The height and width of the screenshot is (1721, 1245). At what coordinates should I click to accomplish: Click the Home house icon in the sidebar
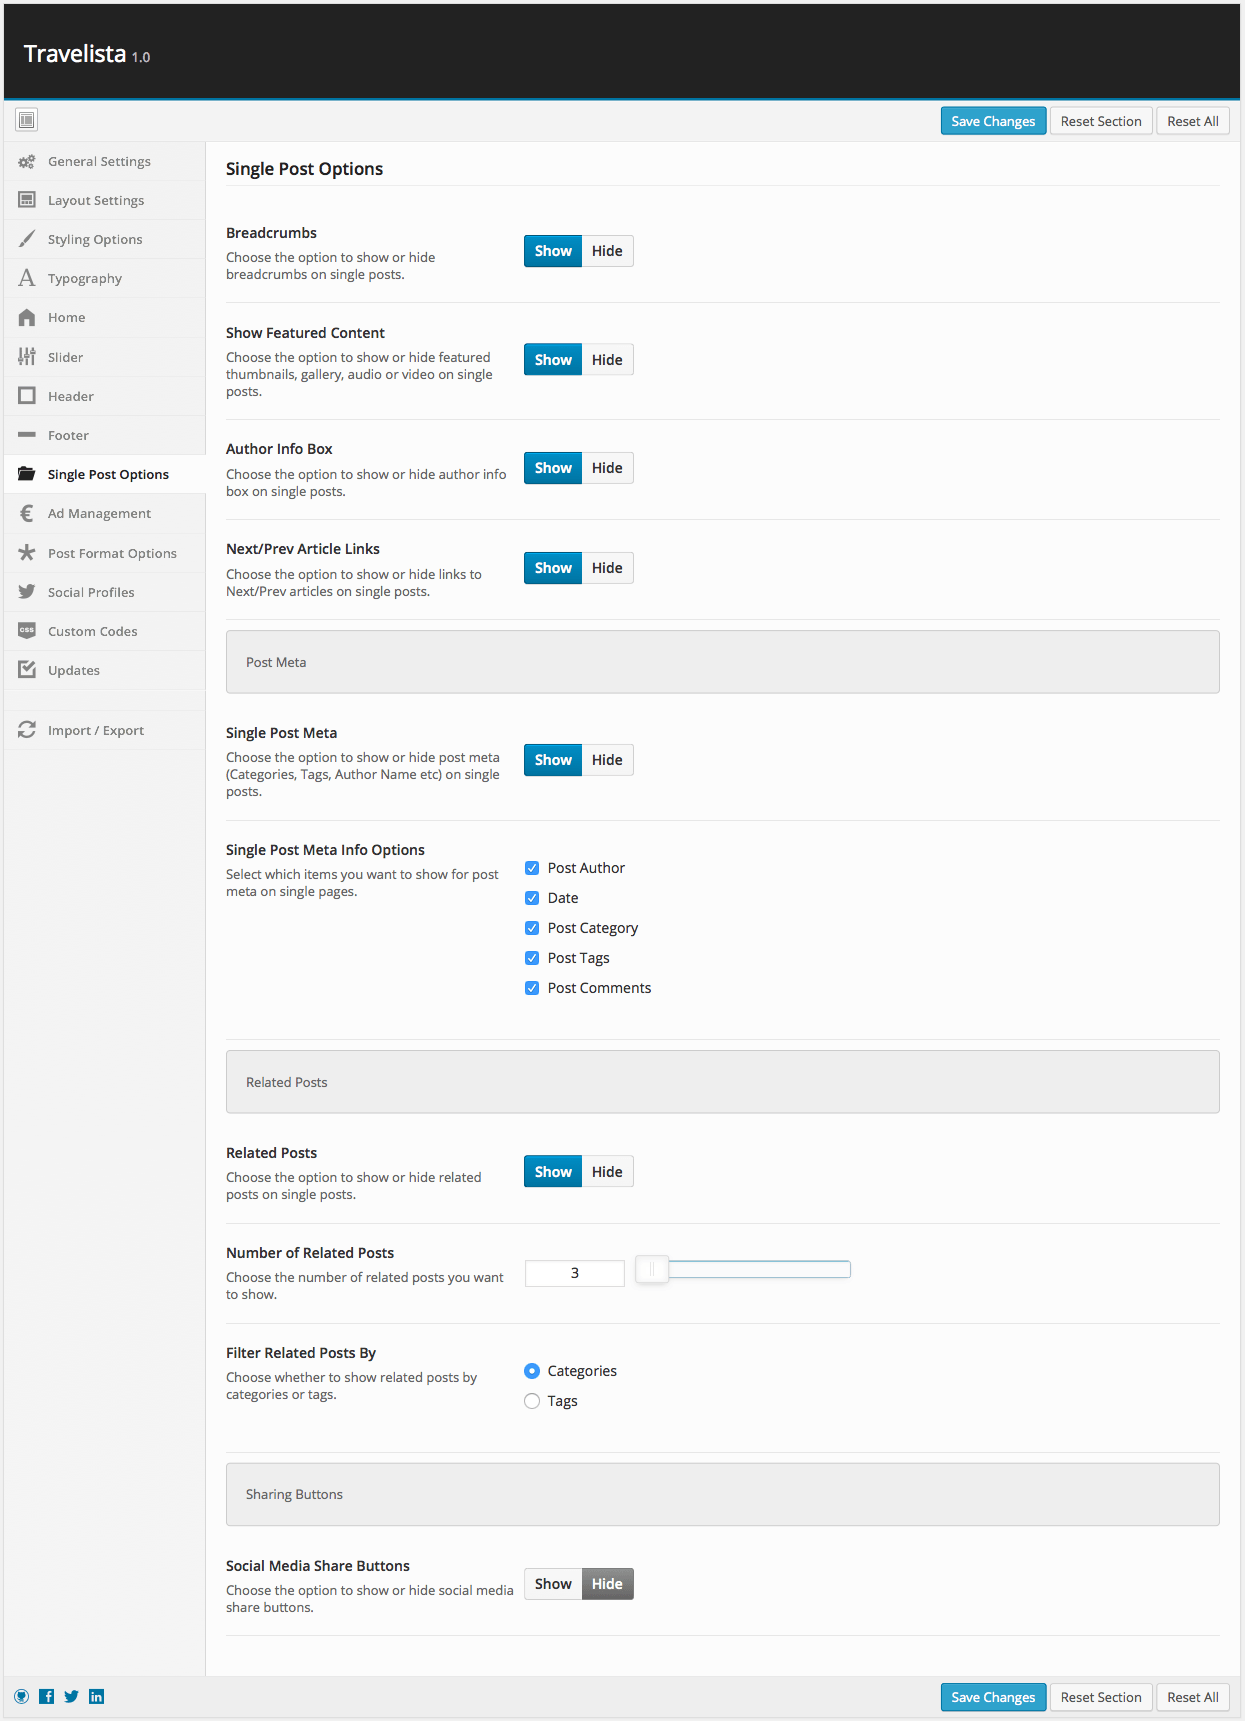27,317
